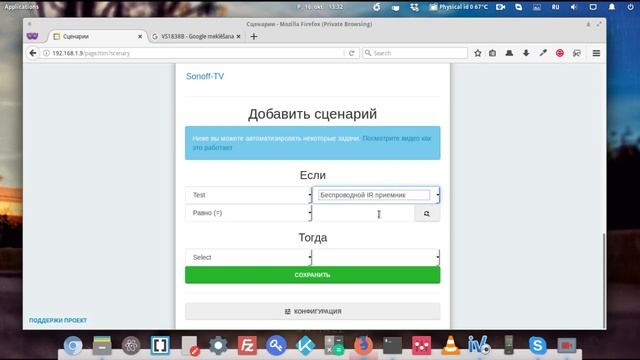Close the Сценарии tab

pos(140,36)
